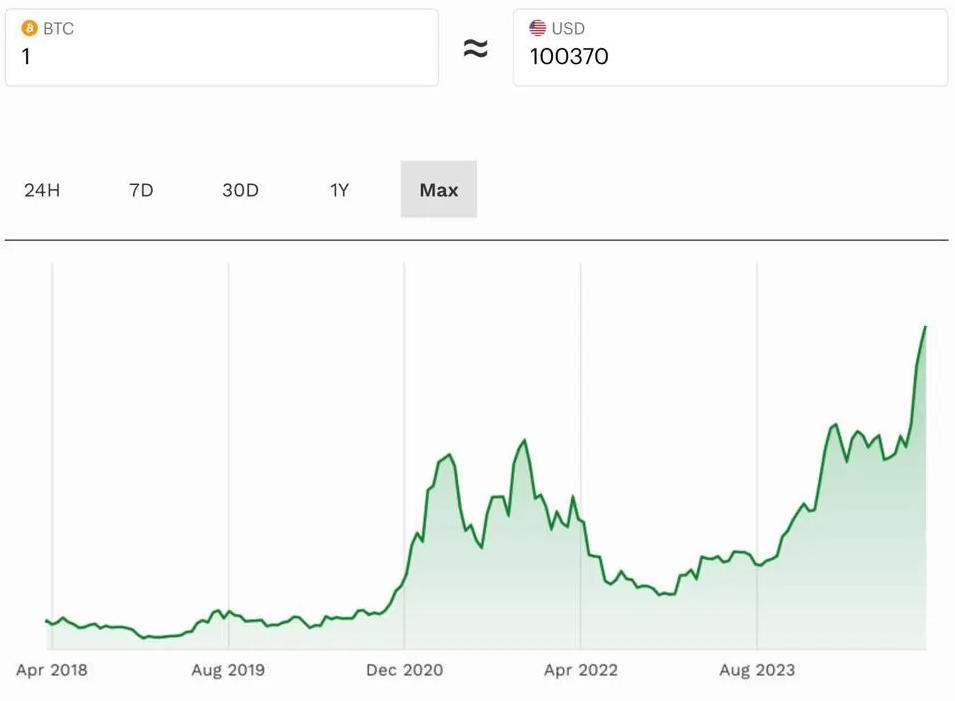Focus the USD amount field showing 100370

[730, 57]
